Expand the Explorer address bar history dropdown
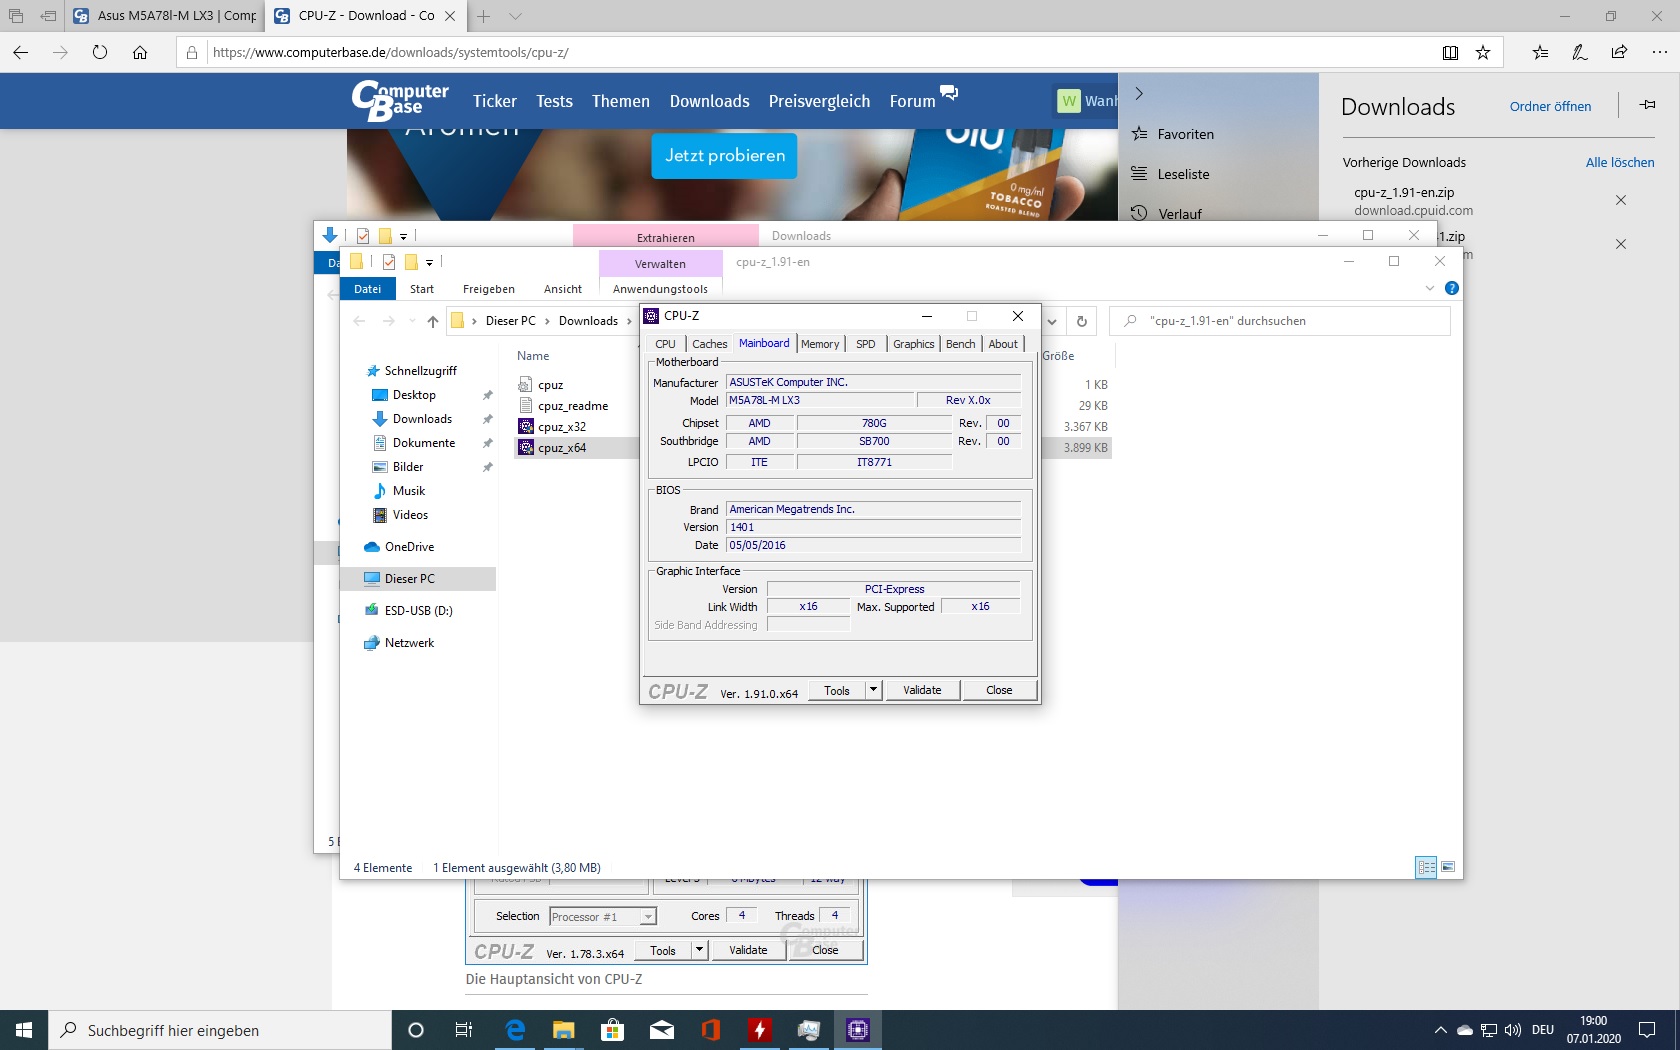Viewport: 1680px width, 1050px height. click(1052, 321)
